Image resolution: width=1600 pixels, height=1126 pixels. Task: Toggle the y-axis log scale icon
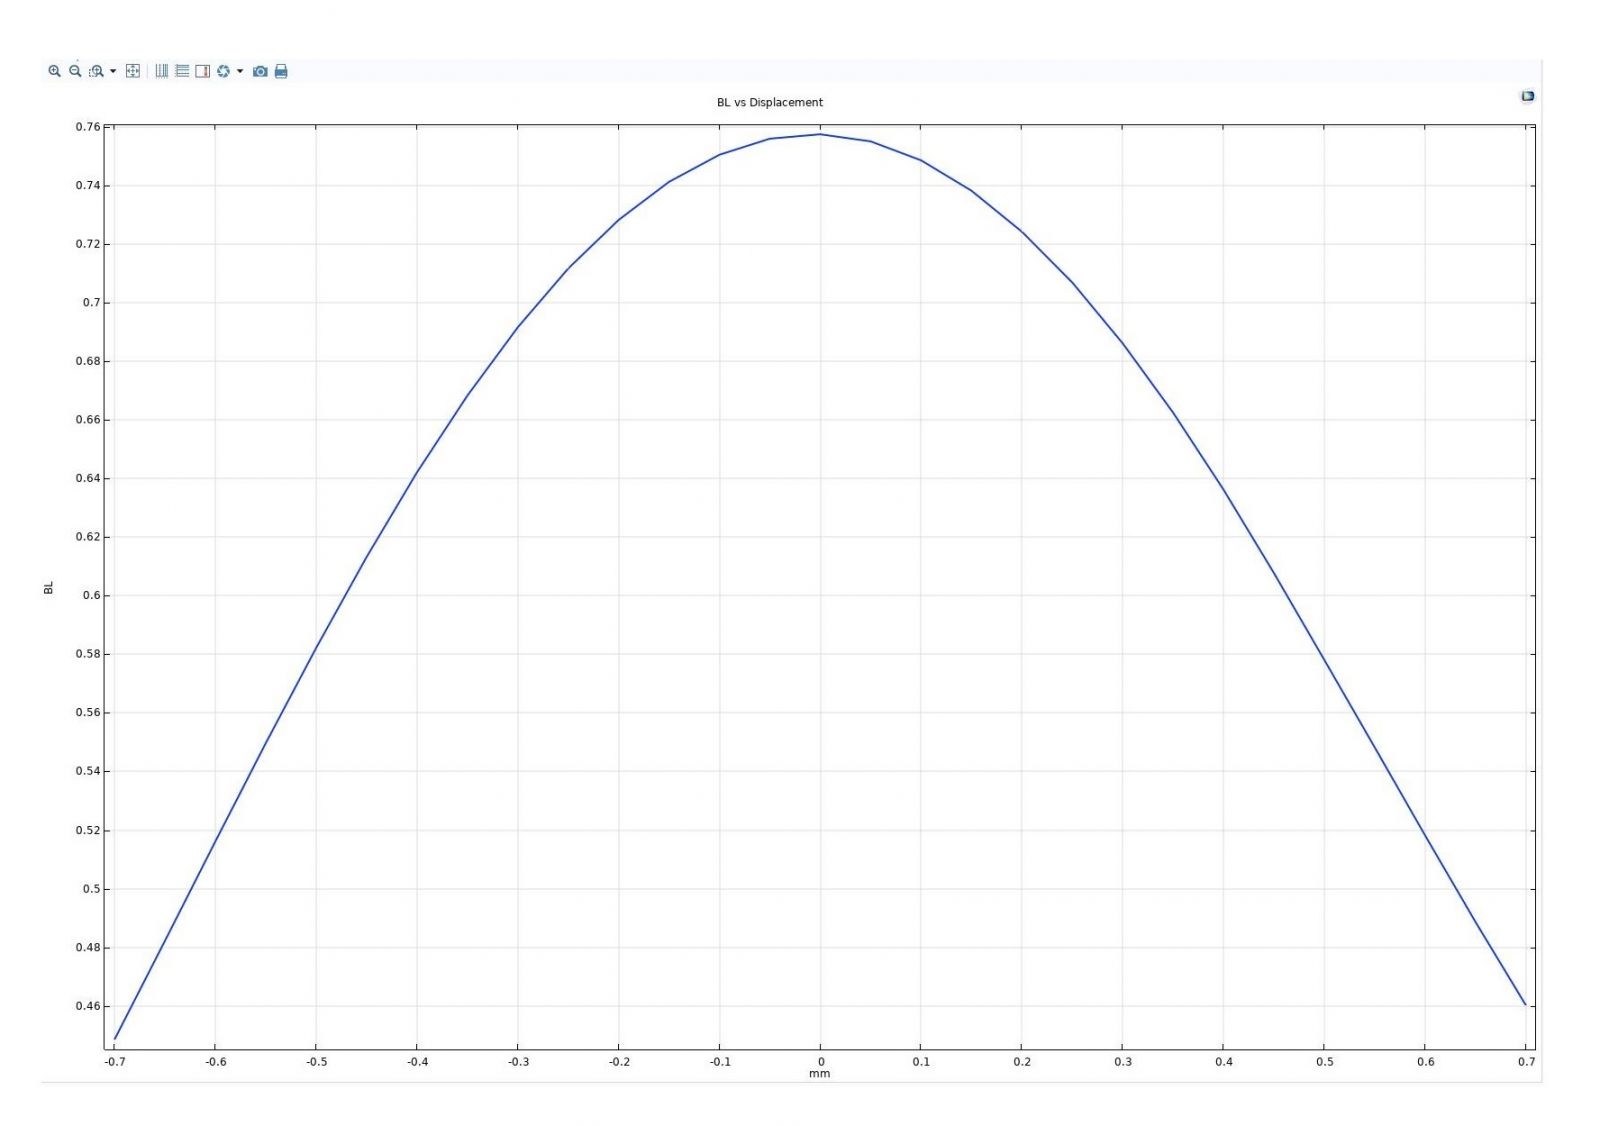point(182,71)
